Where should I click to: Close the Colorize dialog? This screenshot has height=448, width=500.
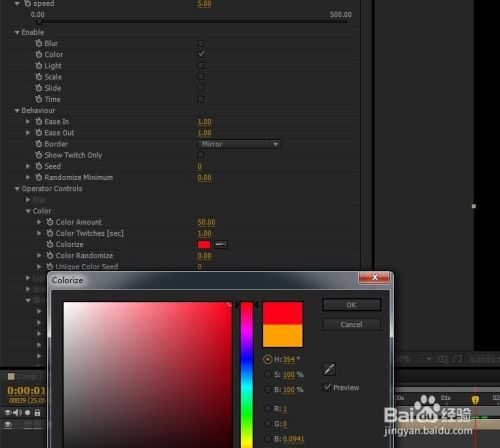pos(374,277)
